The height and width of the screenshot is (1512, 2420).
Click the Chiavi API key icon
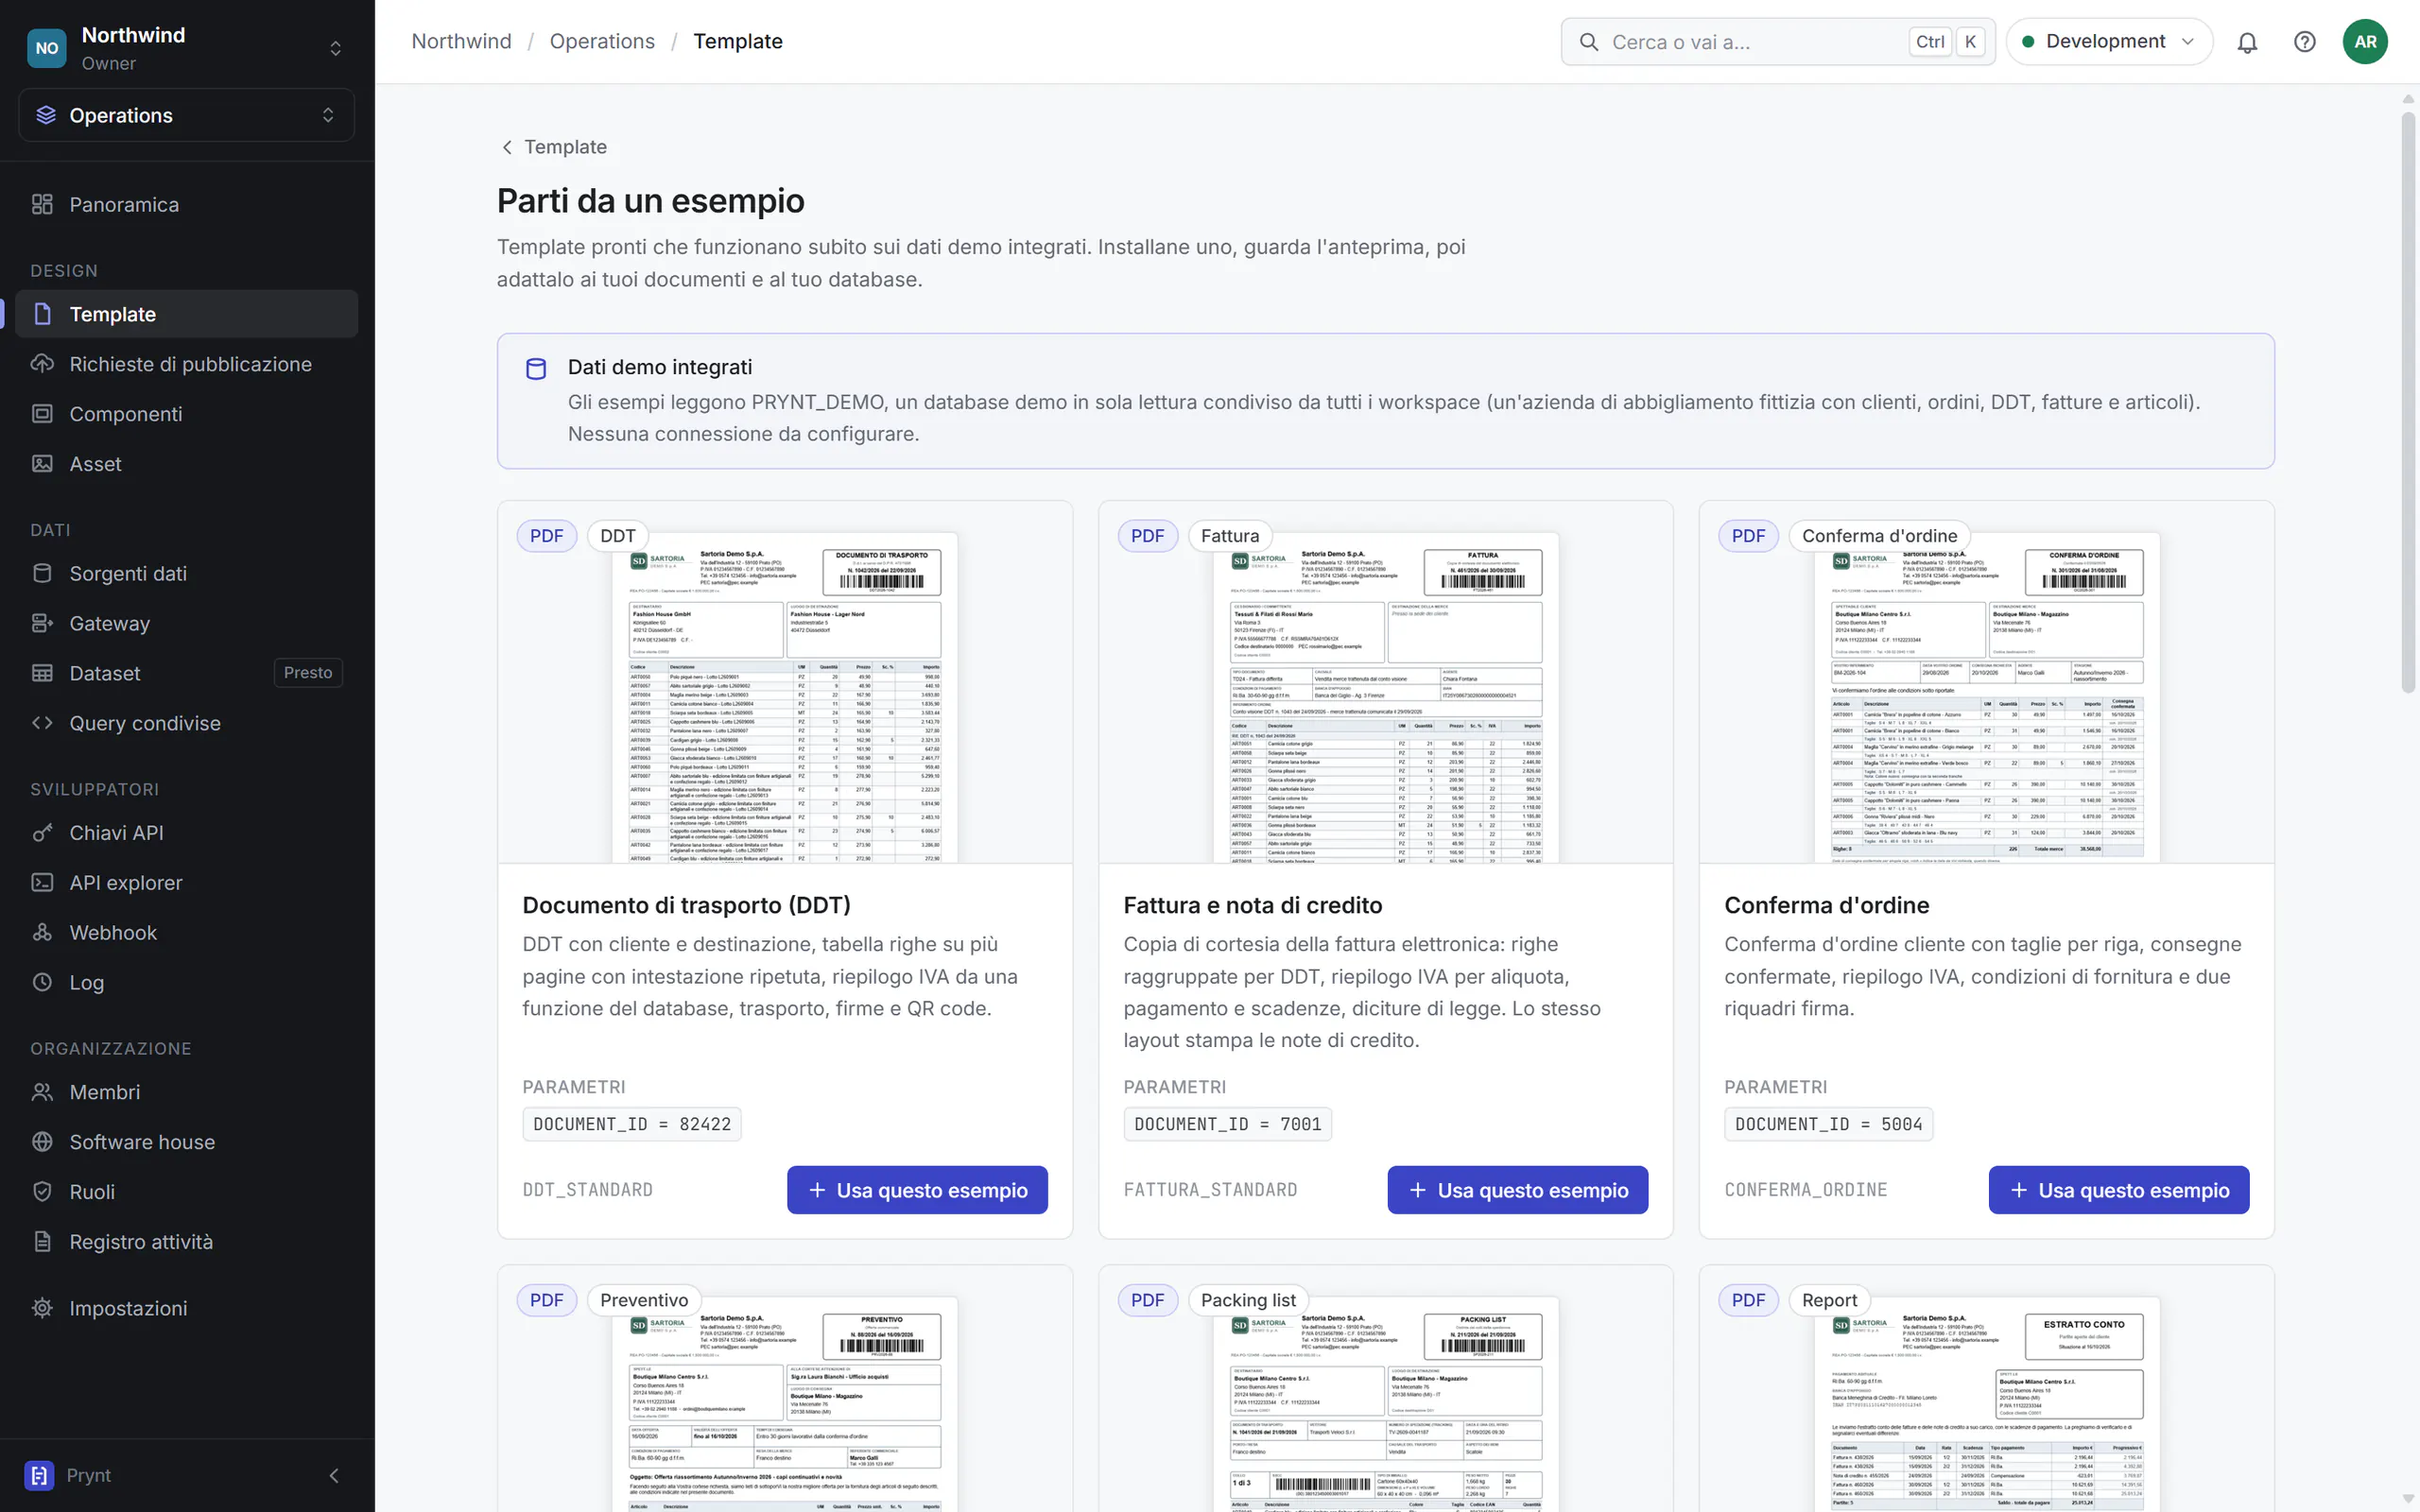[42, 832]
